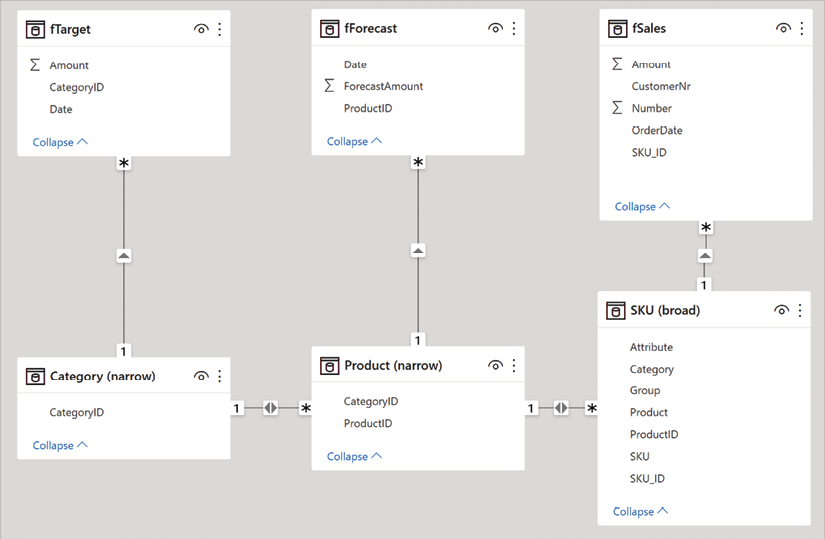The width and height of the screenshot is (825, 539).
Task: Collapse the fForecast table card
Action: pyautogui.click(x=354, y=141)
